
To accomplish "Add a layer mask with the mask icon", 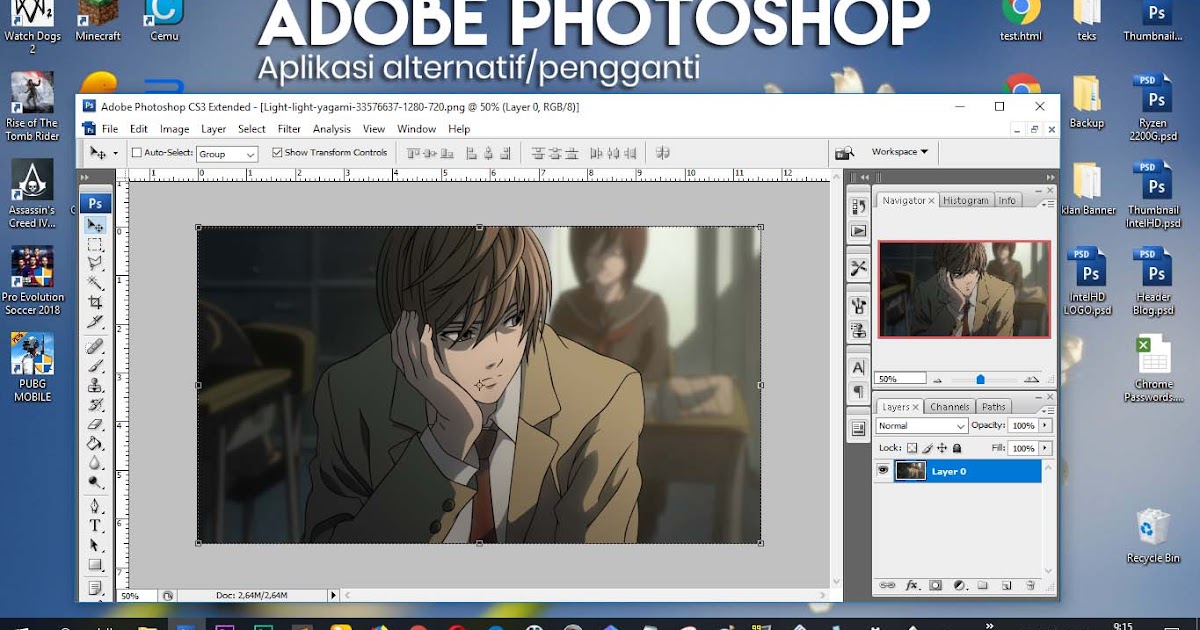I will pos(936,585).
